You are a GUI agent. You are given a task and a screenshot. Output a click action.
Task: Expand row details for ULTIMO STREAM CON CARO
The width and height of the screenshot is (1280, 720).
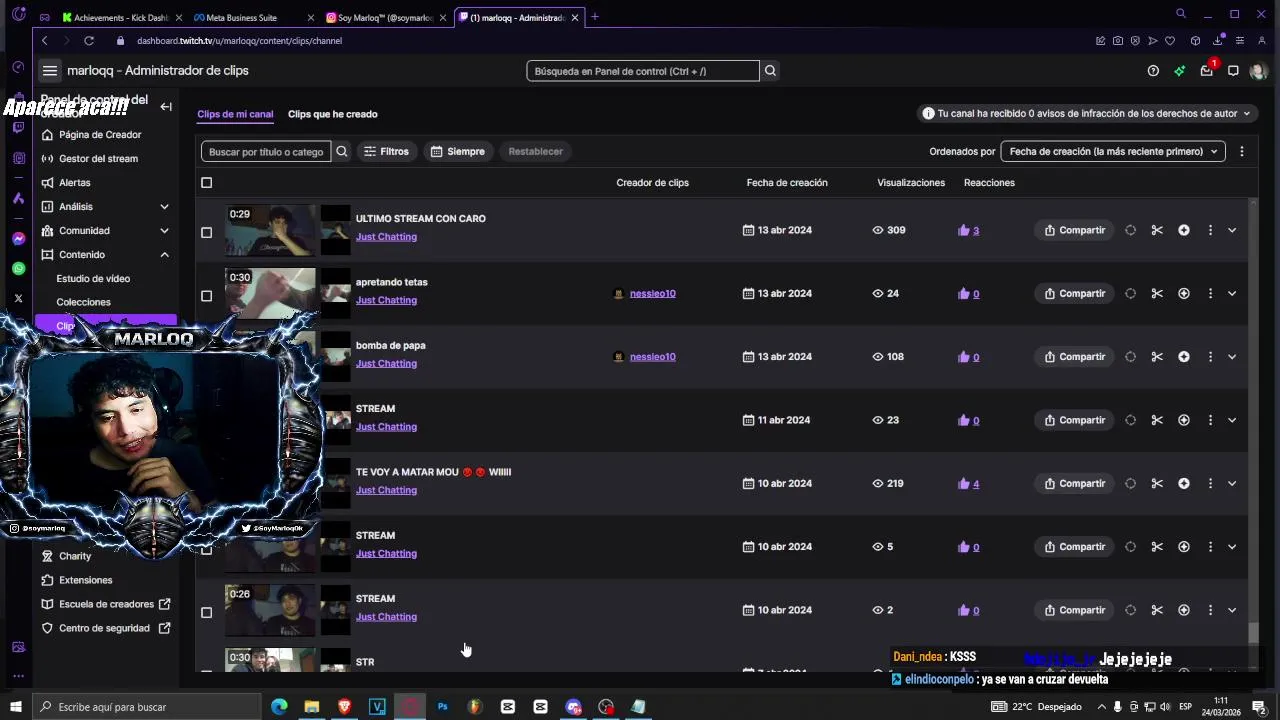pos(1232,230)
